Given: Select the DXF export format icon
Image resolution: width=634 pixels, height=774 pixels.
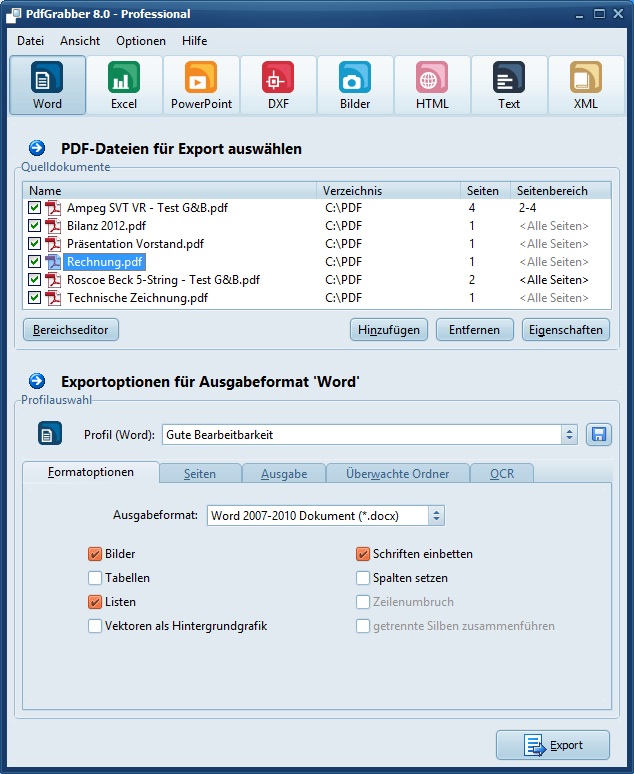Looking at the screenshot, I should 278,85.
